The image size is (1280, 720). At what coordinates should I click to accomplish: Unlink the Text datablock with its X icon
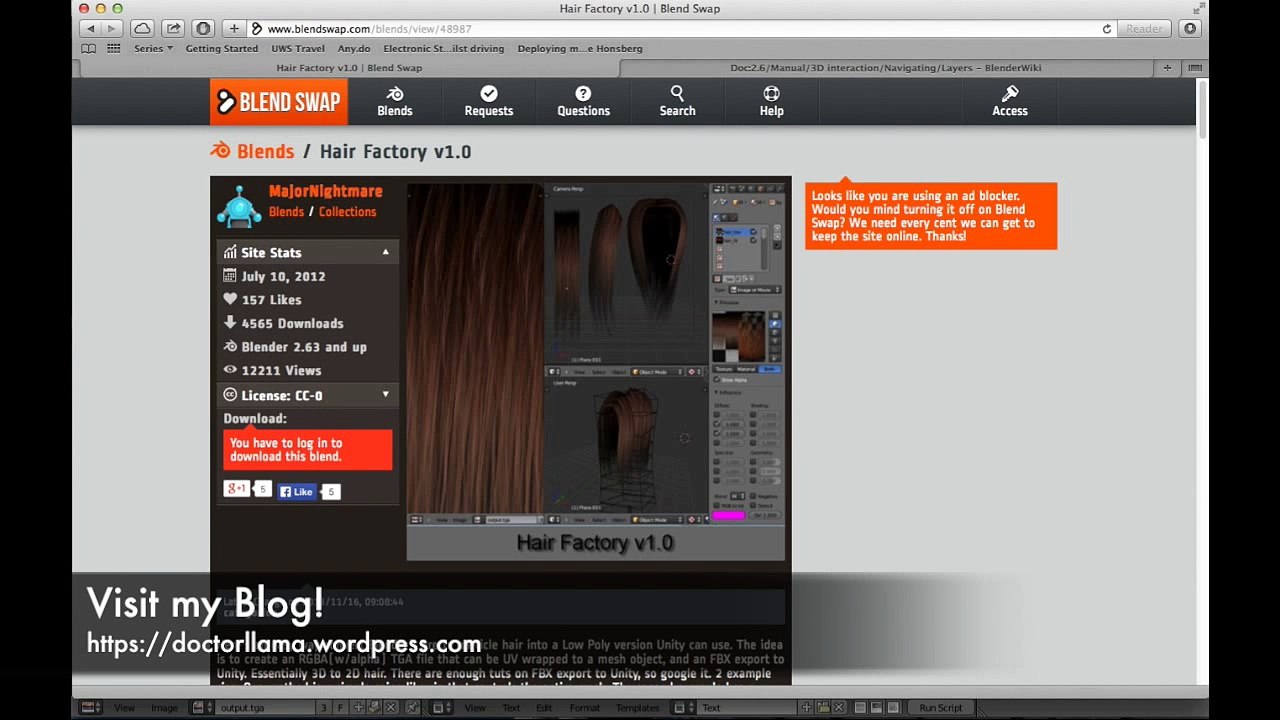pos(839,707)
